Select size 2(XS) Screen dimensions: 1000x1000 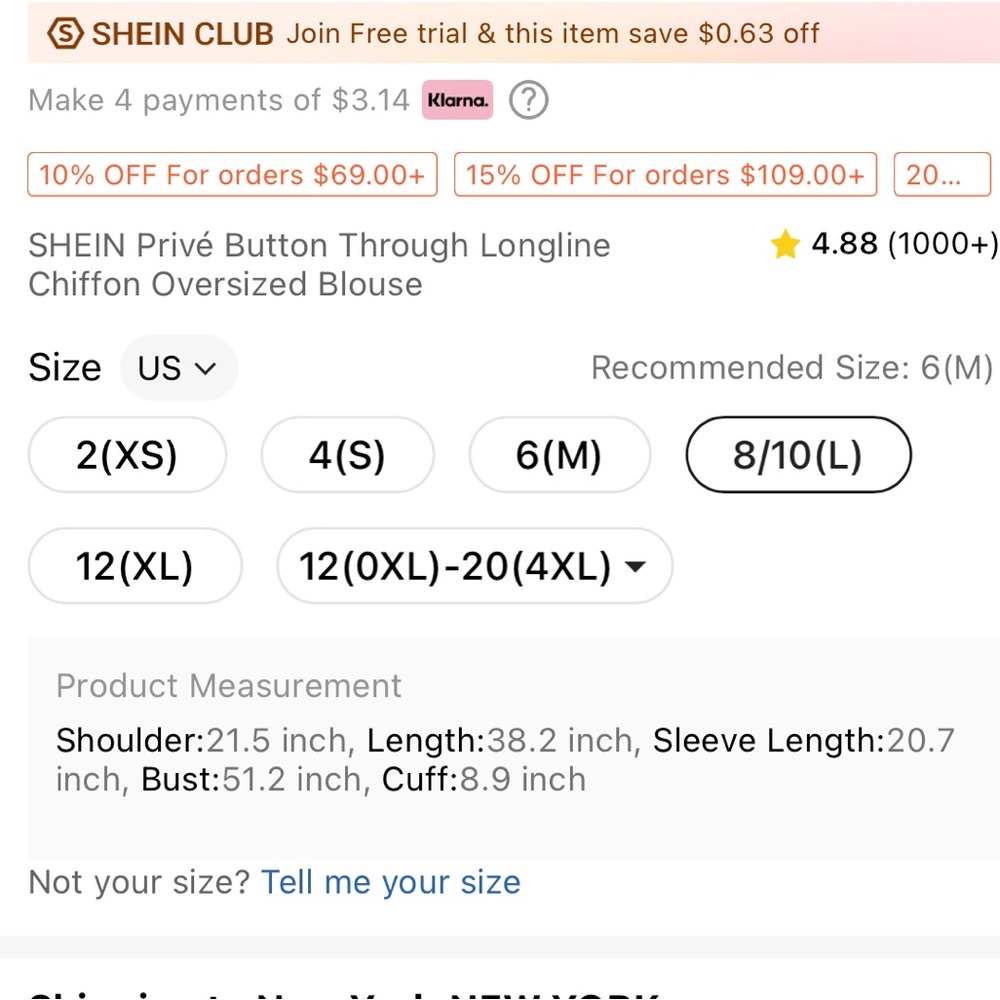coord(127,456)
